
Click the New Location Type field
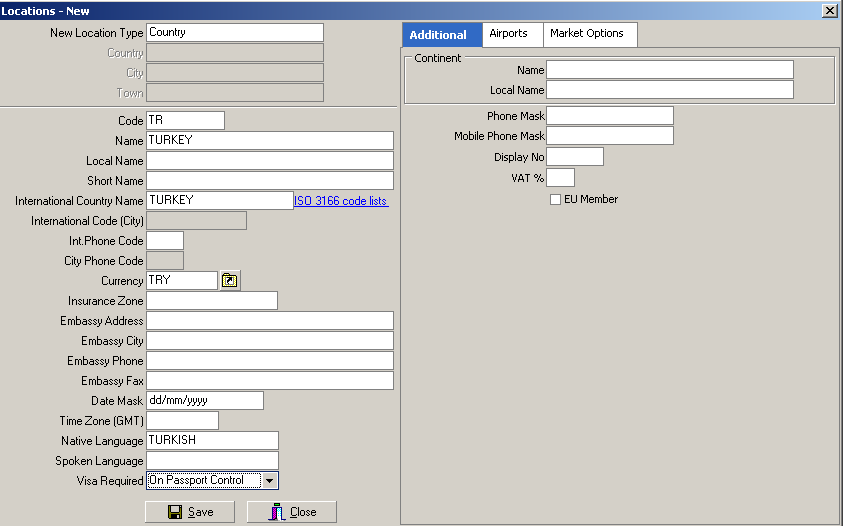click(x=235, y=33)
